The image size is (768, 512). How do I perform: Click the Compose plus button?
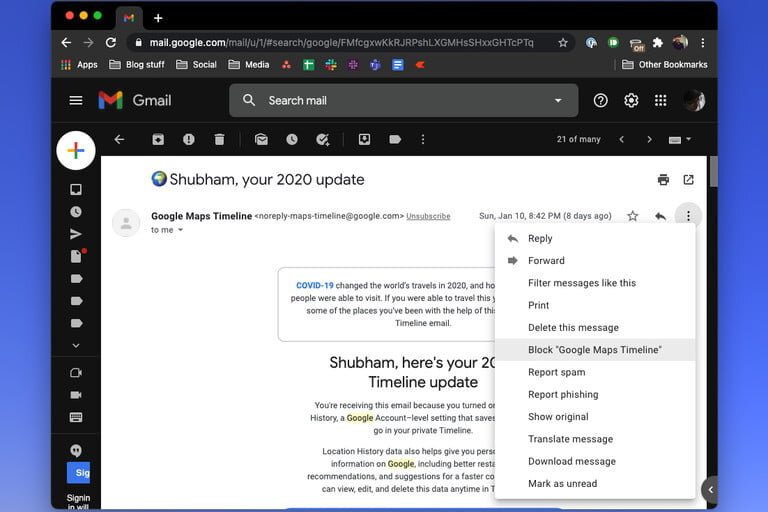pyautogui.click(x=75, y=150)
